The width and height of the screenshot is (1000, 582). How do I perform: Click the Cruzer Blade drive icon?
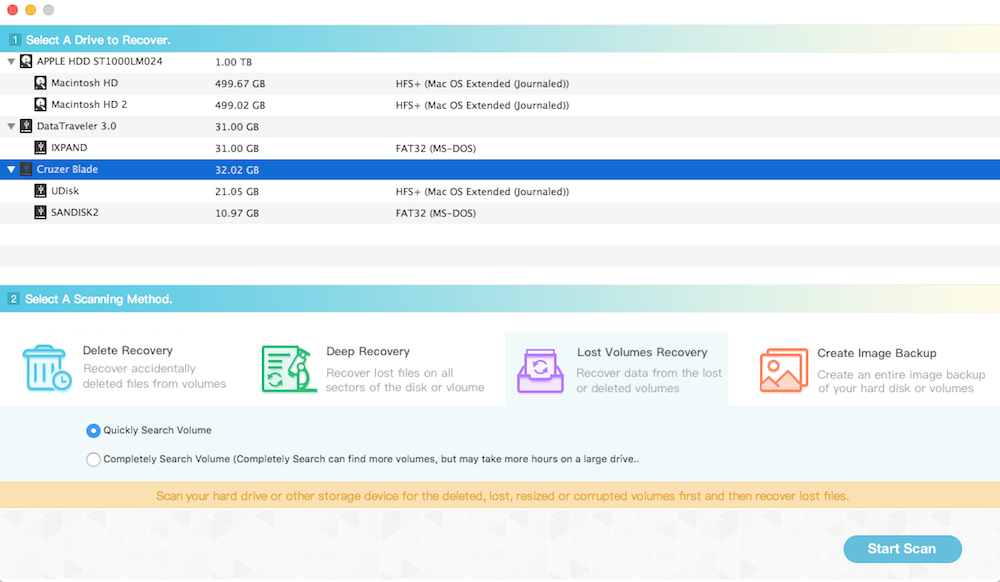click(26, 170)
